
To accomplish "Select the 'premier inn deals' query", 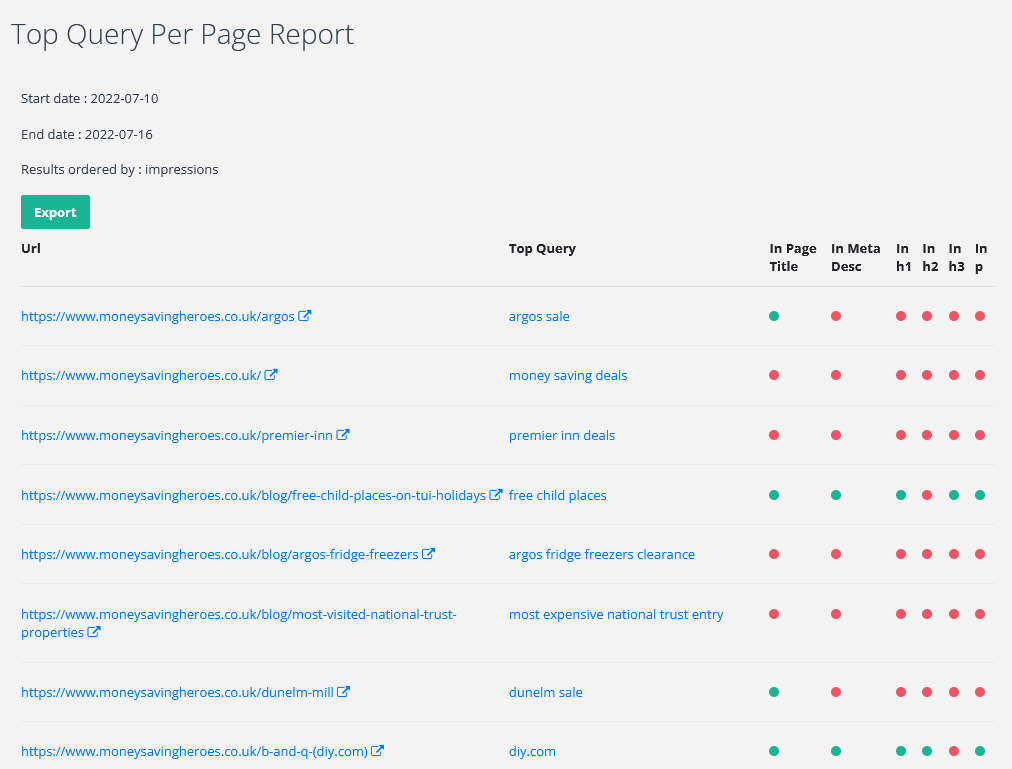I will click(562, 436).
